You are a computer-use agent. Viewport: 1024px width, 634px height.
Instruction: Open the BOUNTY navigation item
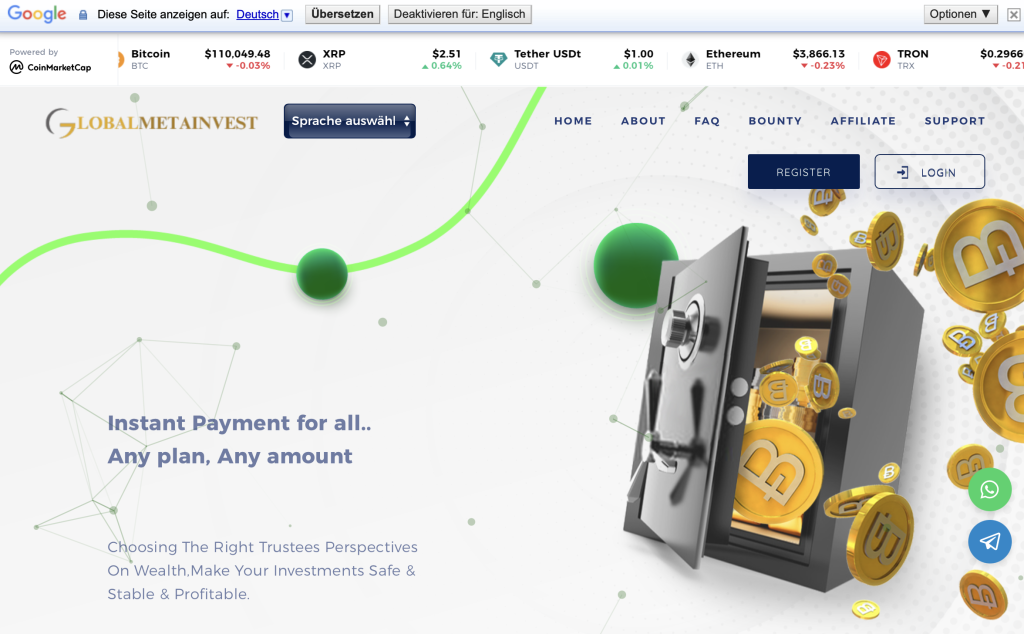775,121
